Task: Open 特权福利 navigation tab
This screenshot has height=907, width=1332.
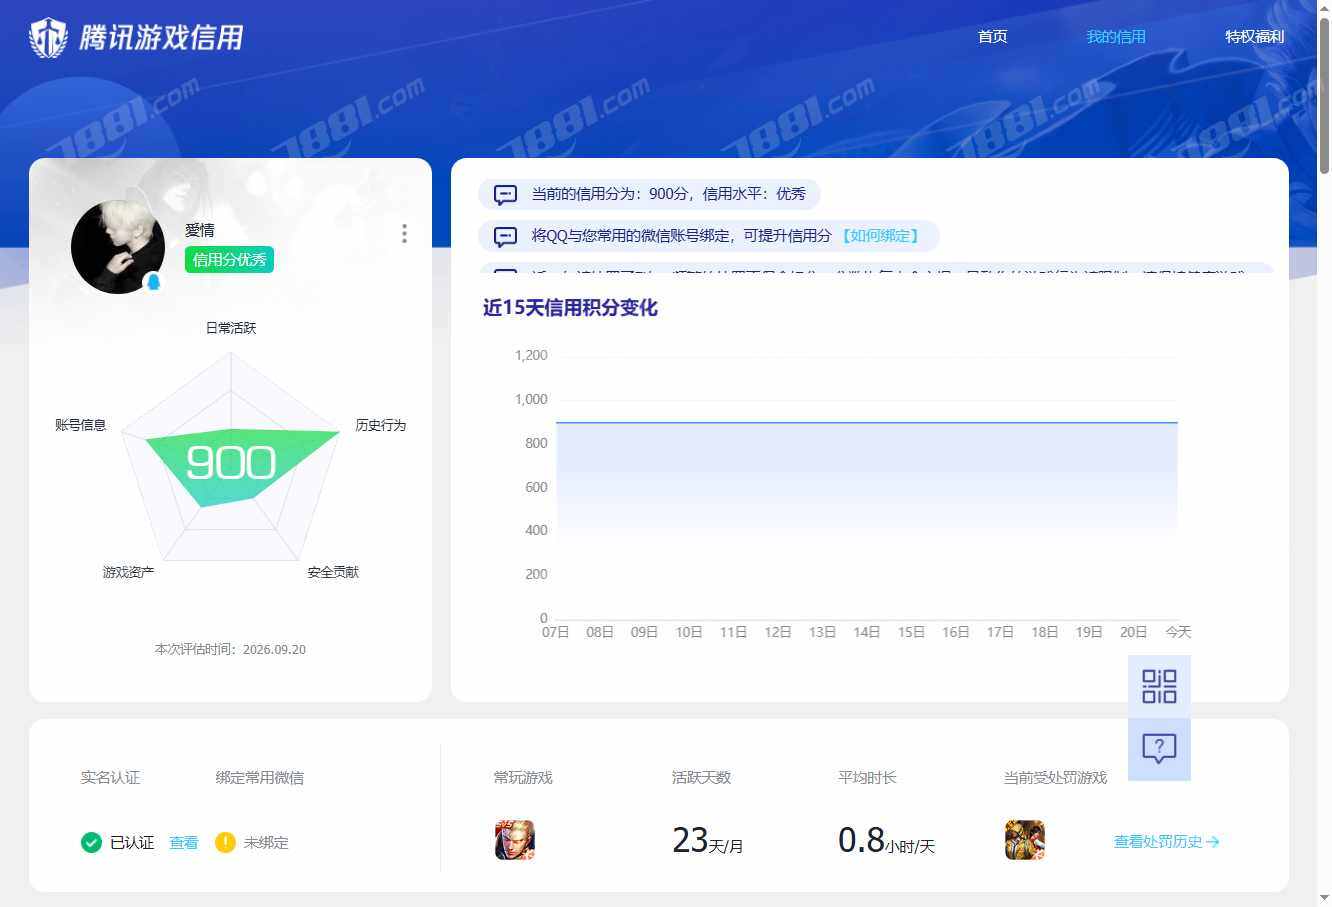Action: (x=1255, y=37)
